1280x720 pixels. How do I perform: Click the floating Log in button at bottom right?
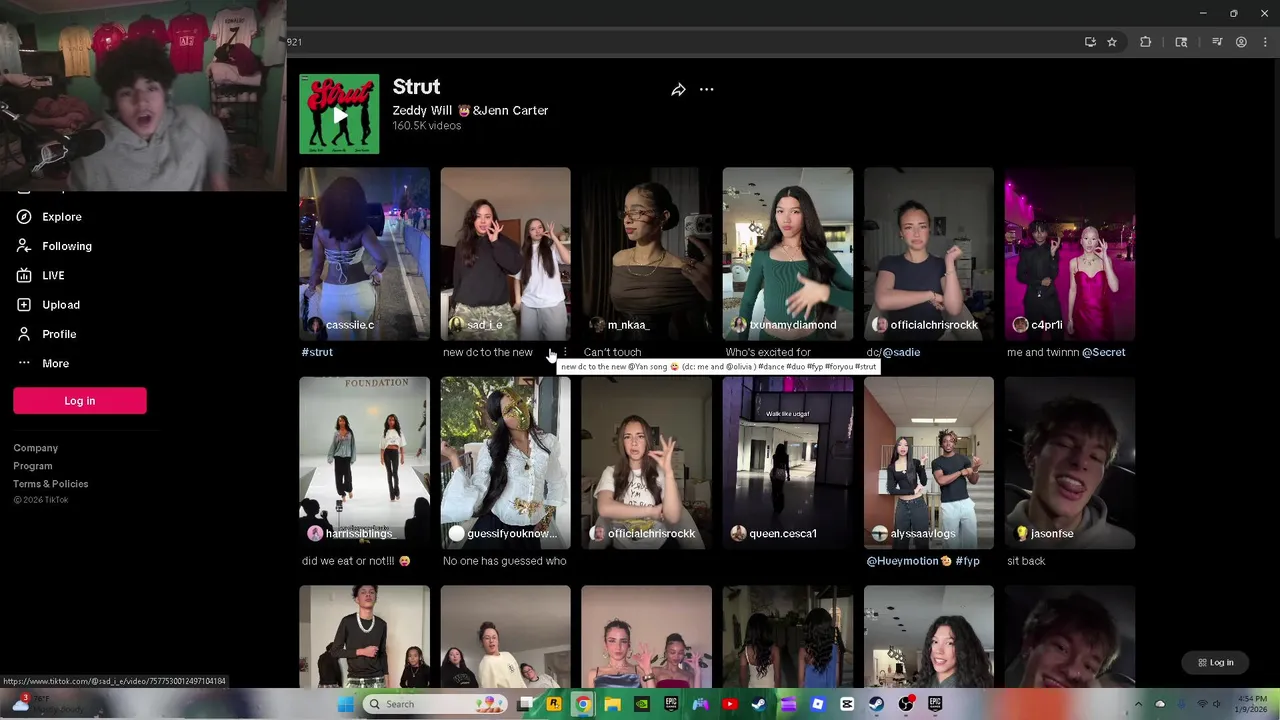pyautogui.click(x=1216, y=662)
